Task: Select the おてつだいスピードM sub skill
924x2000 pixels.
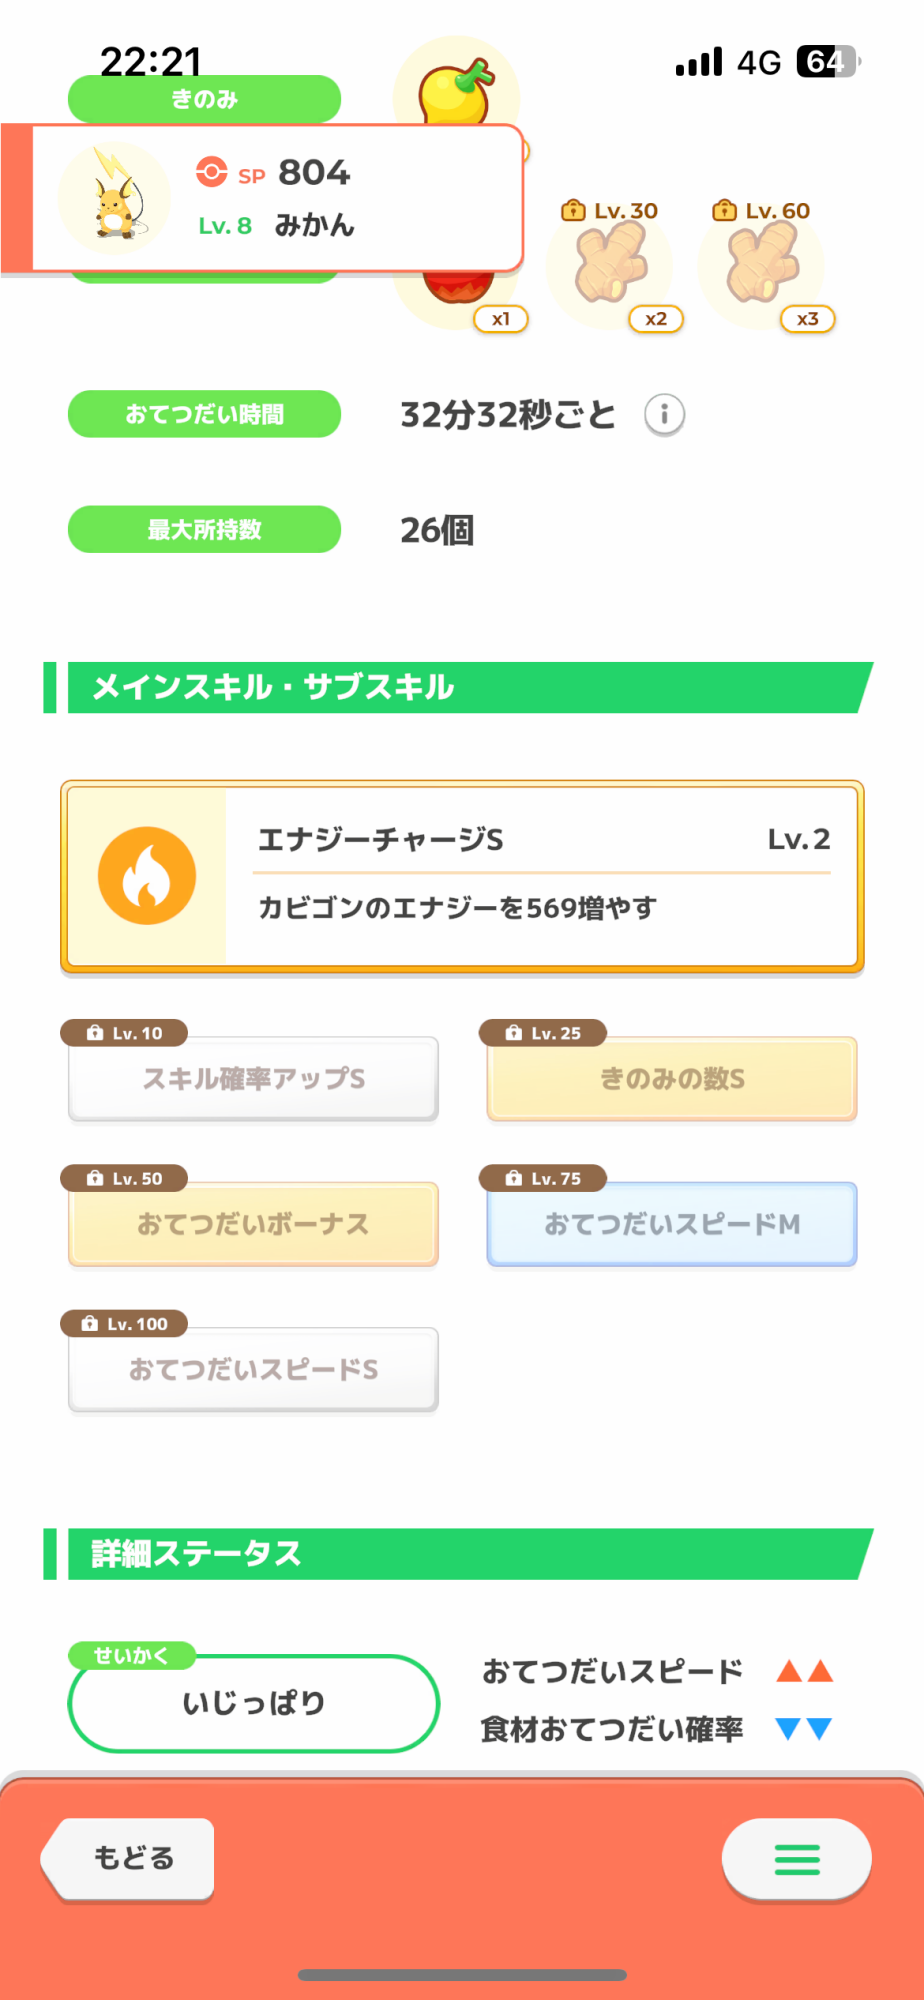Action: coord(672,1224)
